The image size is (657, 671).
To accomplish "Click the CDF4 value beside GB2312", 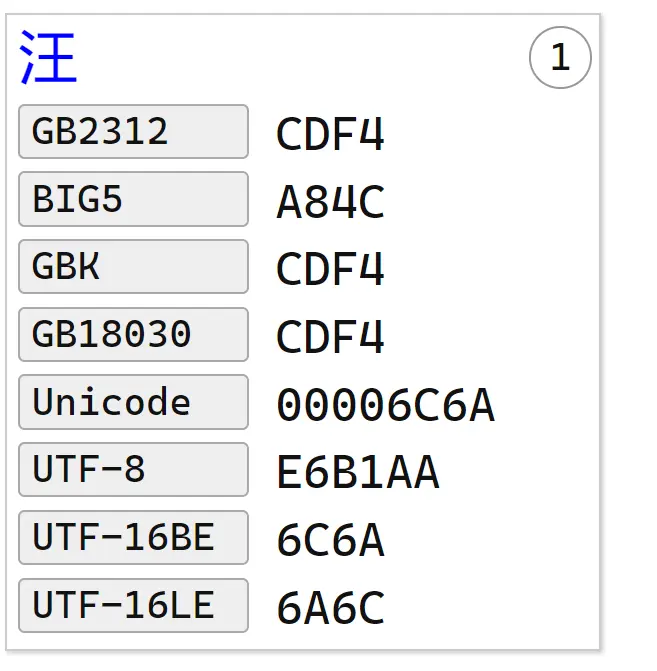I will point(330,135).
